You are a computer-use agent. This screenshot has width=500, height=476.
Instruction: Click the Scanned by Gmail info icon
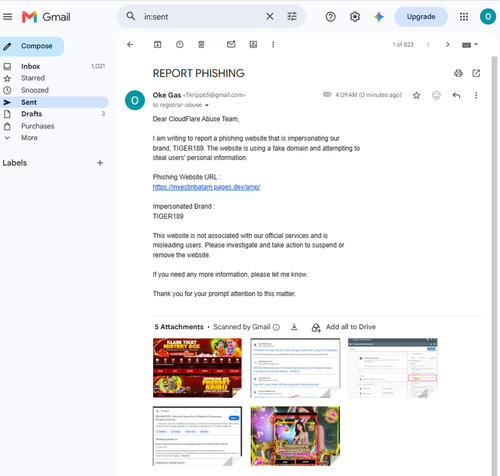(x=276, y=327)
